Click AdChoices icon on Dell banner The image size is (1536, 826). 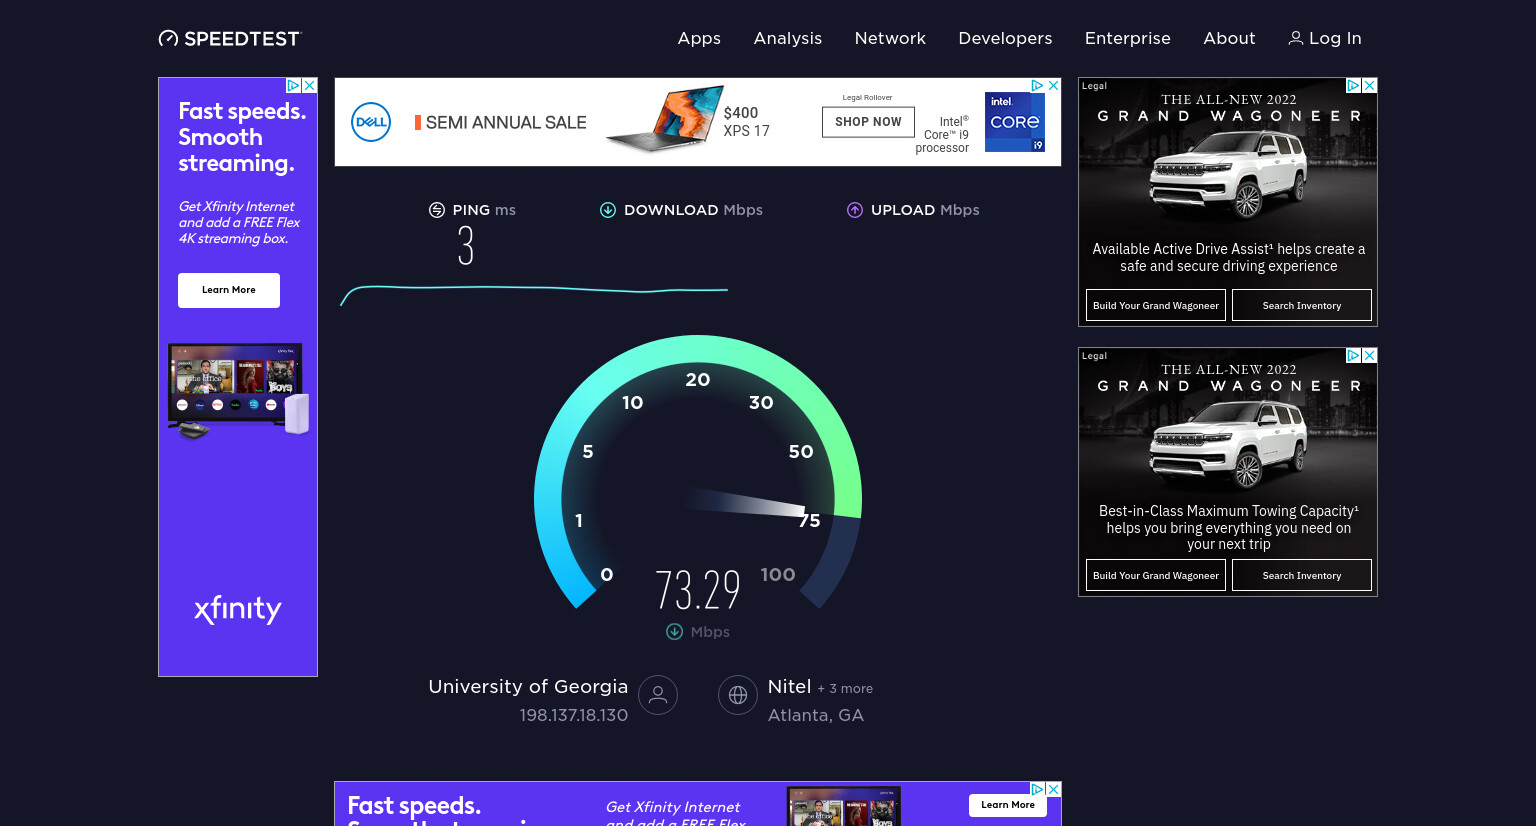coord(1038,86)
